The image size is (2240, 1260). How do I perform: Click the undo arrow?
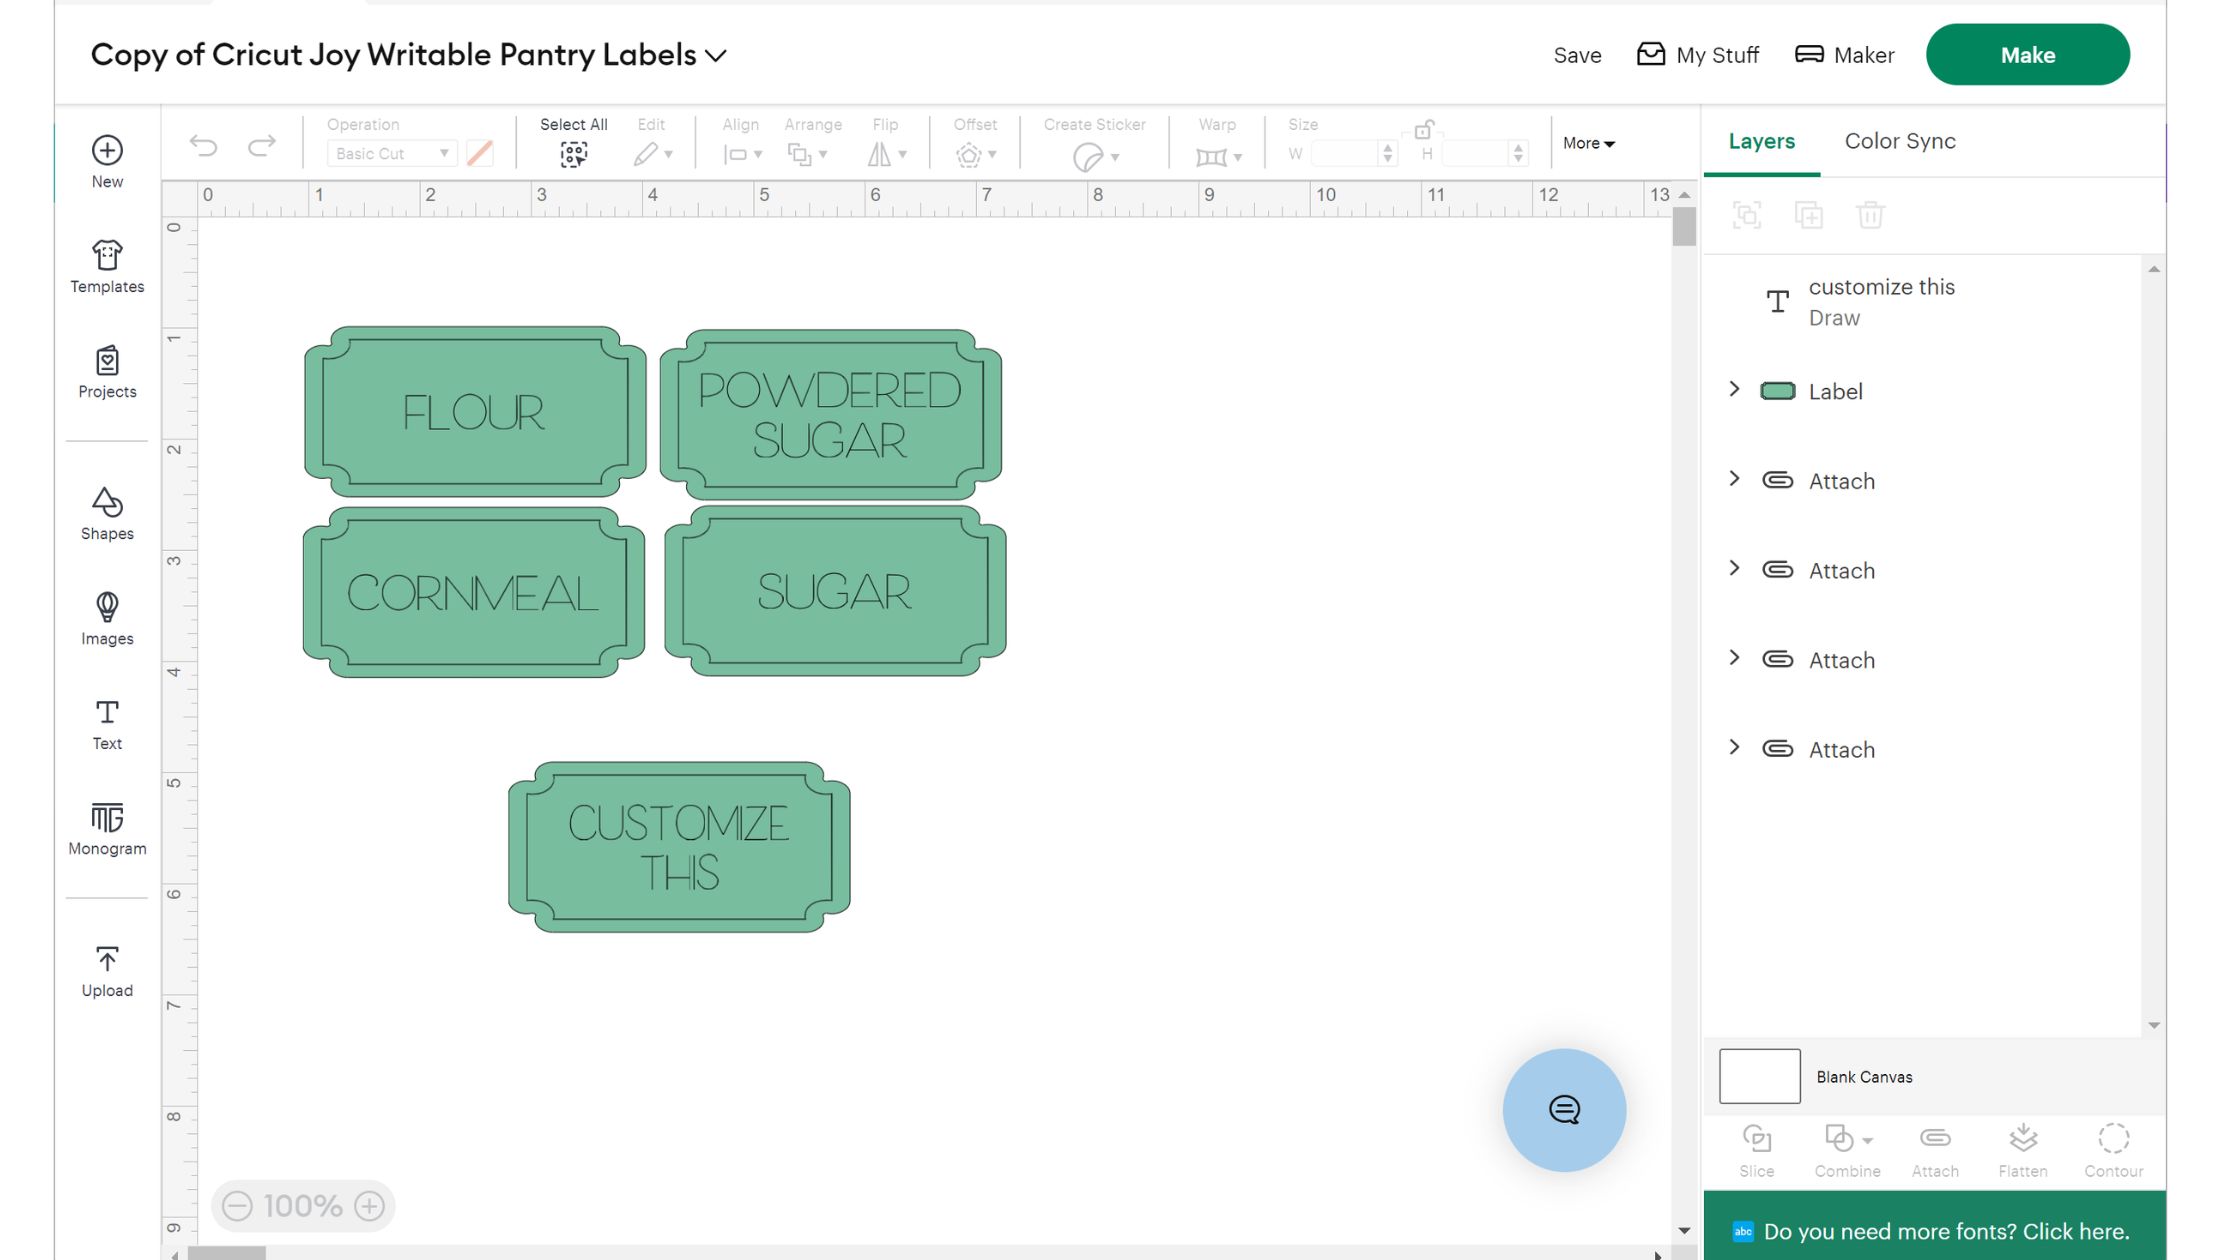tap(203, 146)
